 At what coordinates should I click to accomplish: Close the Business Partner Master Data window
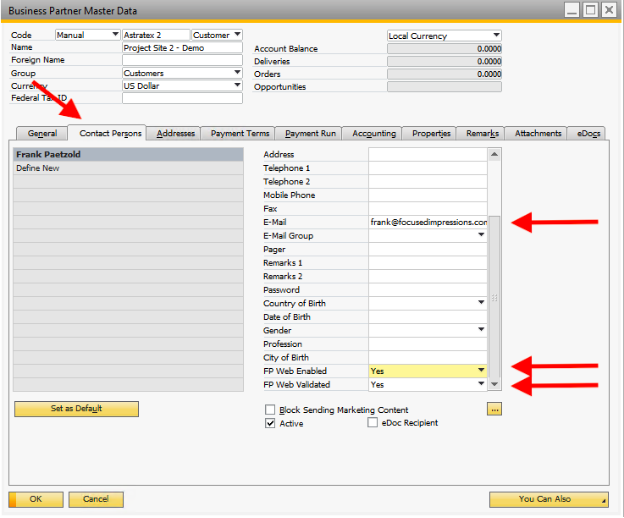tap(608, 10)
